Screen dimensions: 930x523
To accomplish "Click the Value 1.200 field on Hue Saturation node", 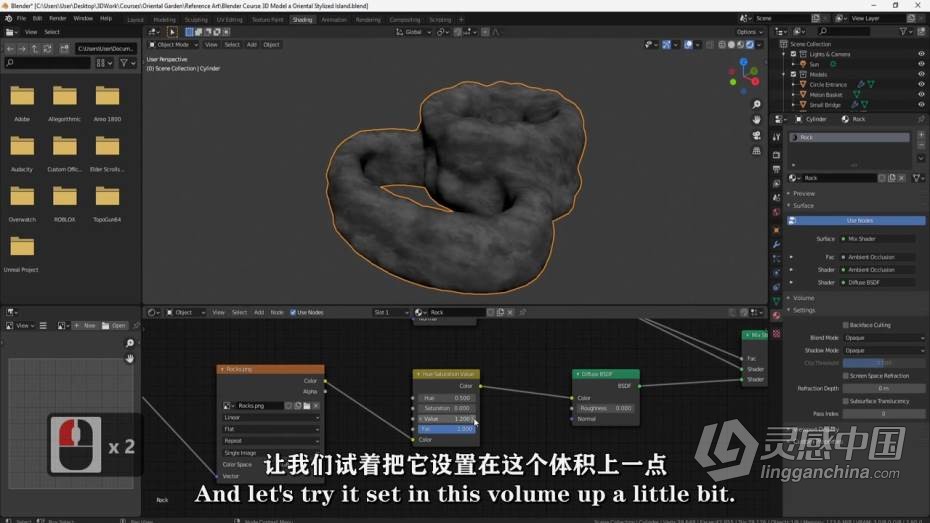I will (447, 419).
